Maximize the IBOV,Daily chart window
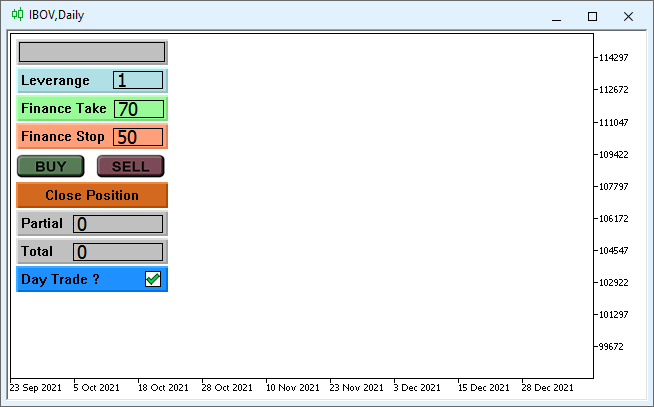Viewport: 654px width, 407px height. pos(592,16)
